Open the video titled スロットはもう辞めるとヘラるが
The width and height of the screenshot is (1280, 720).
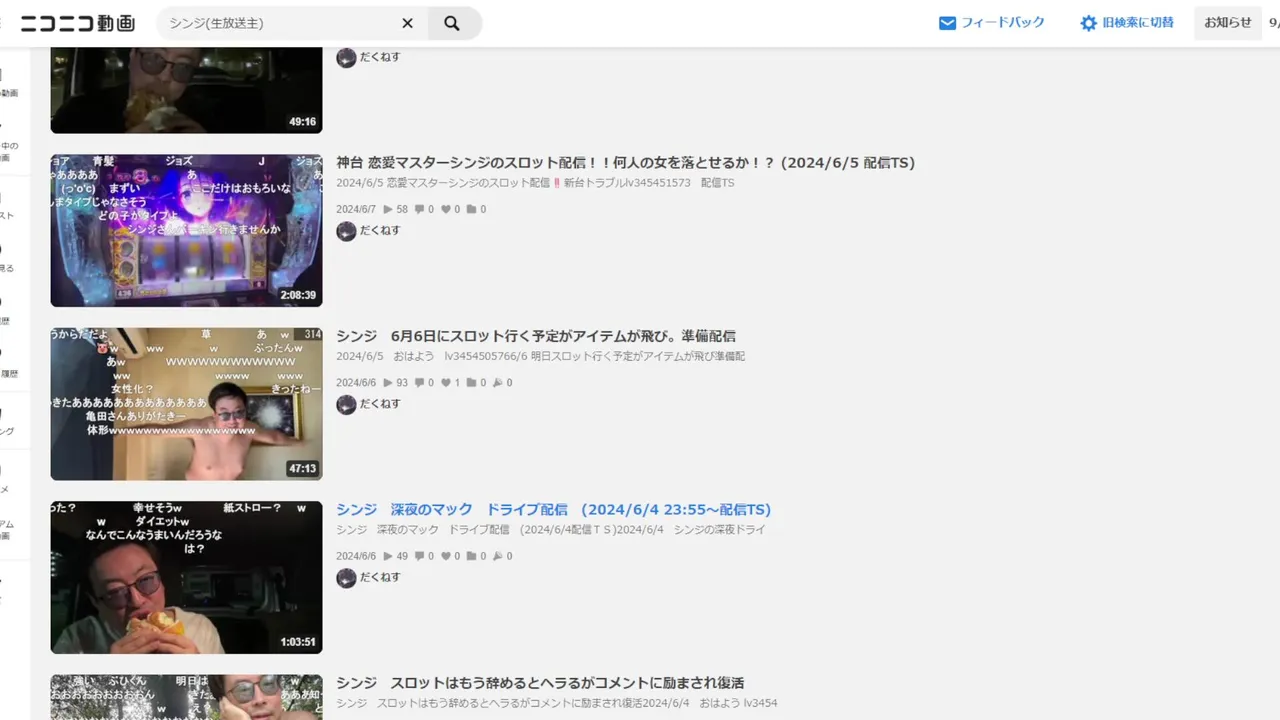540,683
